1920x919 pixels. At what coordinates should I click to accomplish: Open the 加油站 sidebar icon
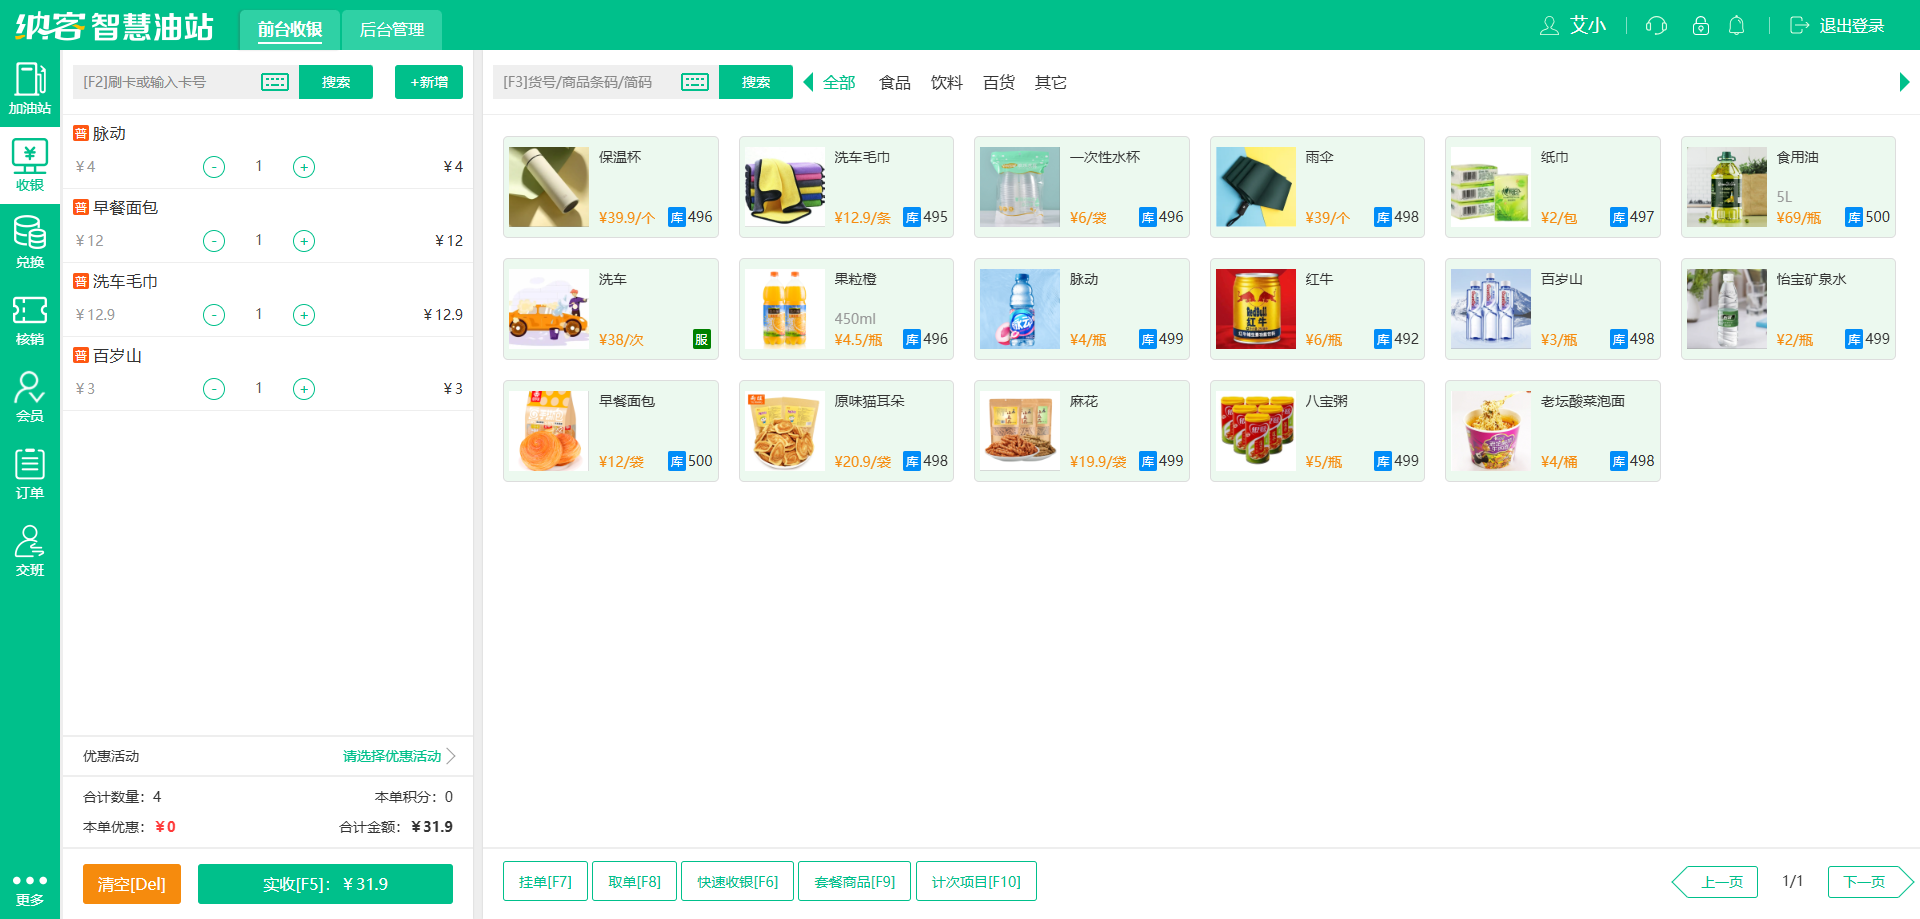tap(30, 89)
